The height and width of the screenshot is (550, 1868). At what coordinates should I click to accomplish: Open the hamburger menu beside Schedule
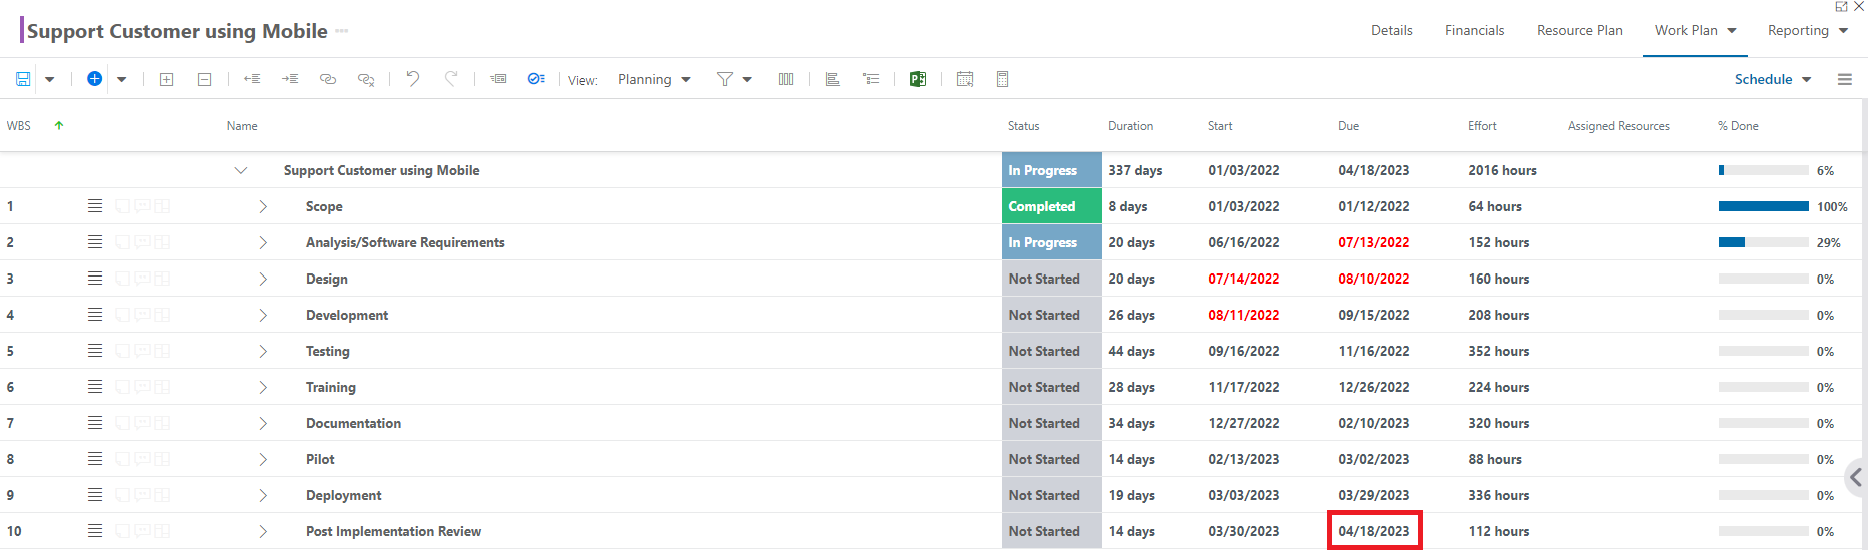[x=1845, y=79]
